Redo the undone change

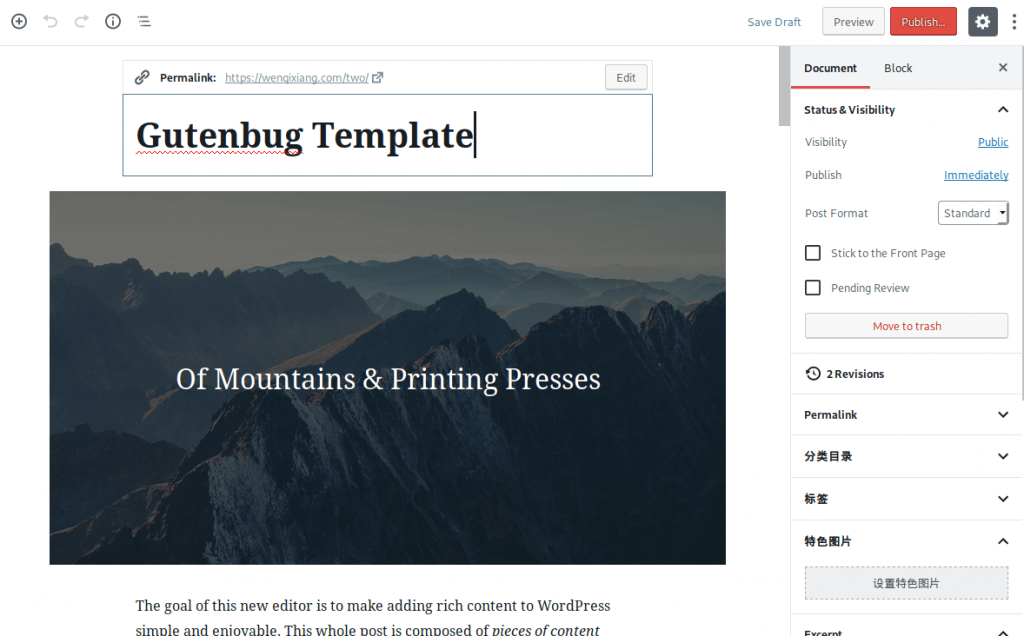82,22
